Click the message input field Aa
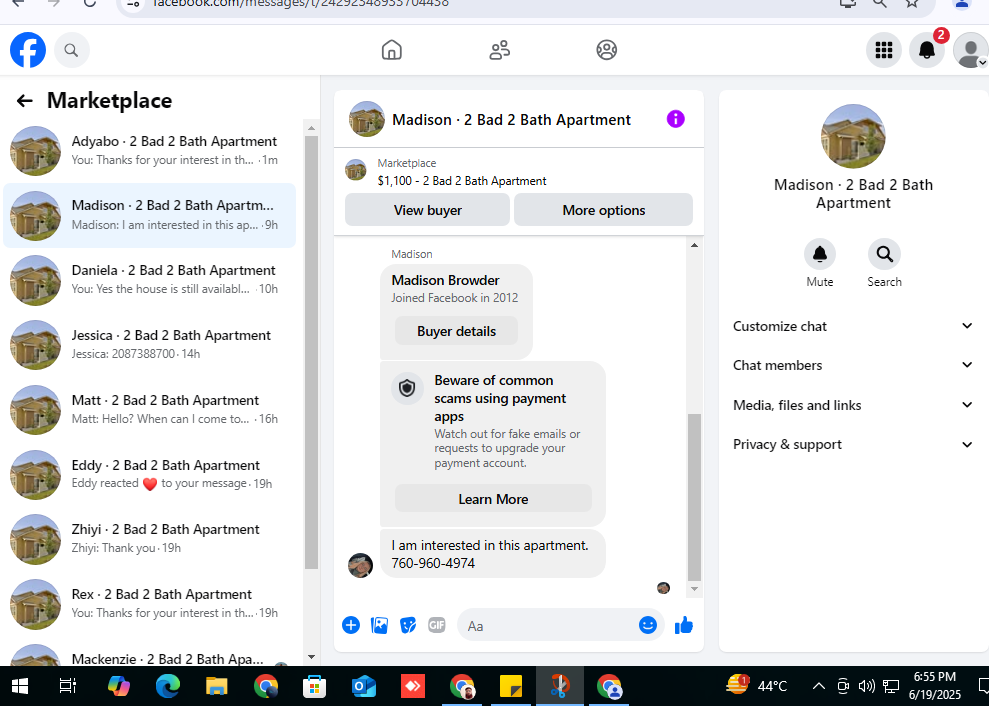Image resolution: width=989 pixels, height=706 pixels. point(549,625)
